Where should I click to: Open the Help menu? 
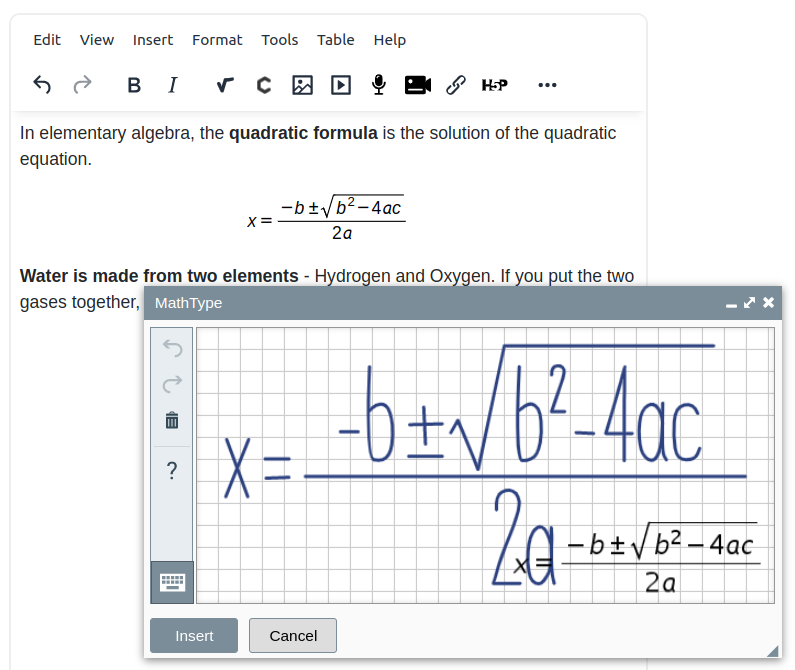pos(389,40)
